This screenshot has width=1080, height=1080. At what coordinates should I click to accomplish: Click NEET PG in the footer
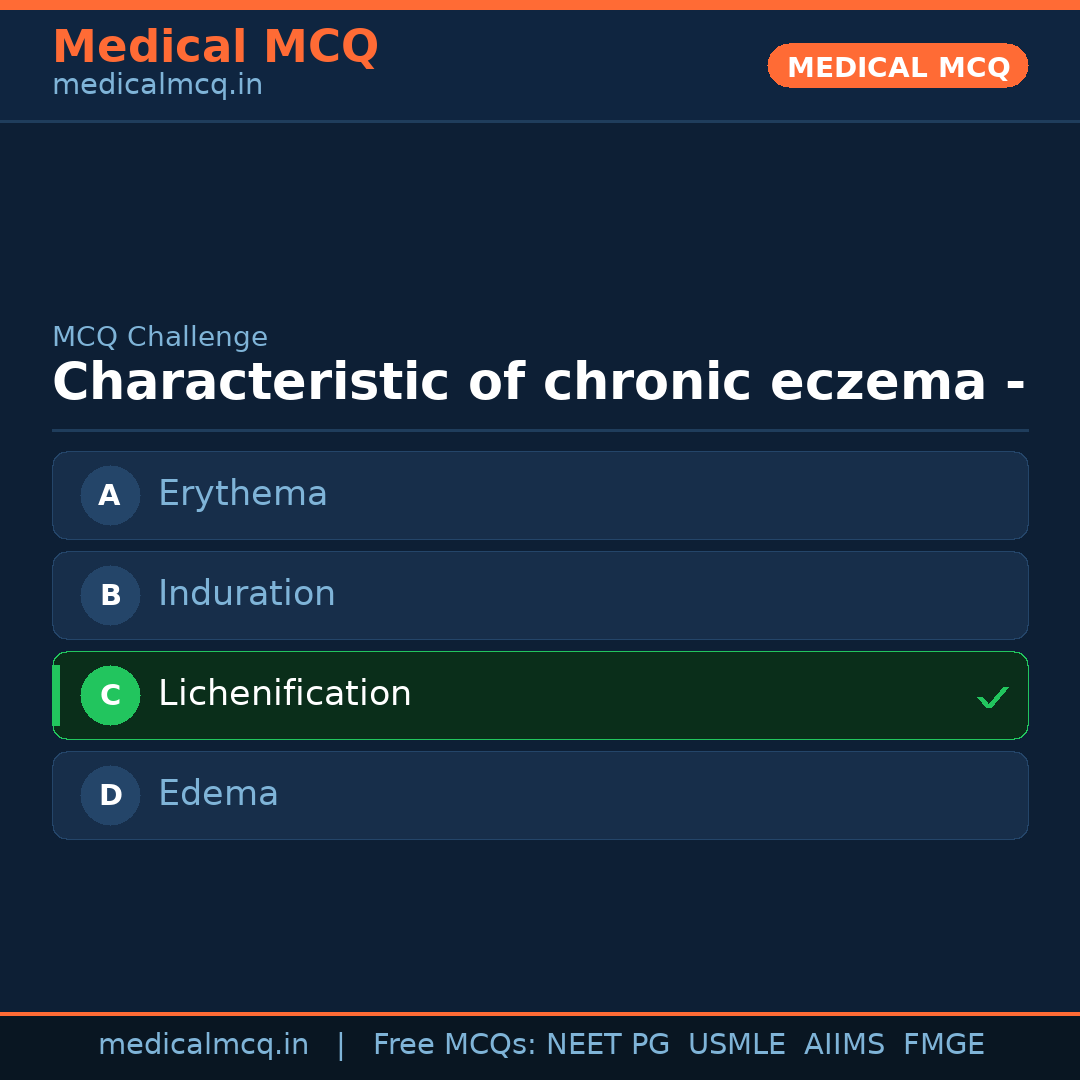(608, 1045)
